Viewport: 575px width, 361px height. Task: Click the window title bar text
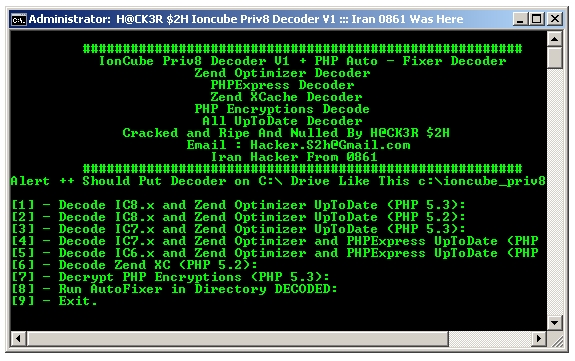pyautogui.click(x=246, y=19)
